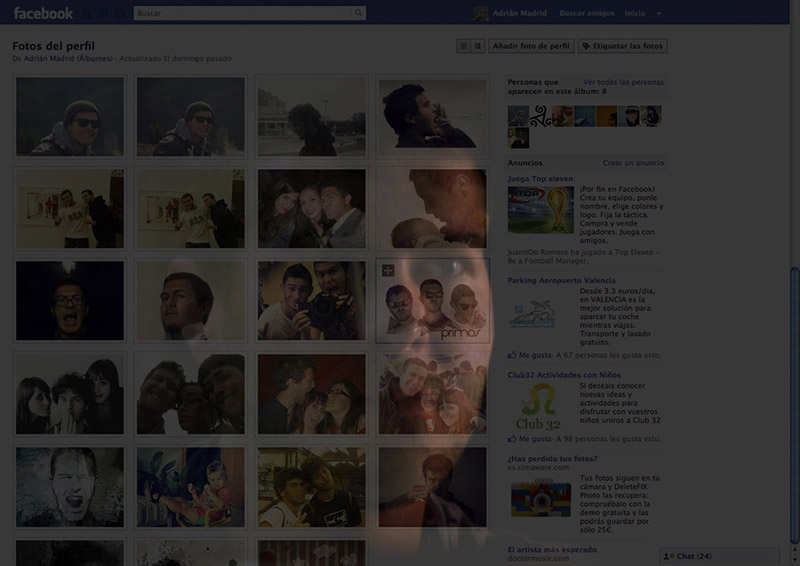Switch to grid view of photos

[x=464, y=46]
